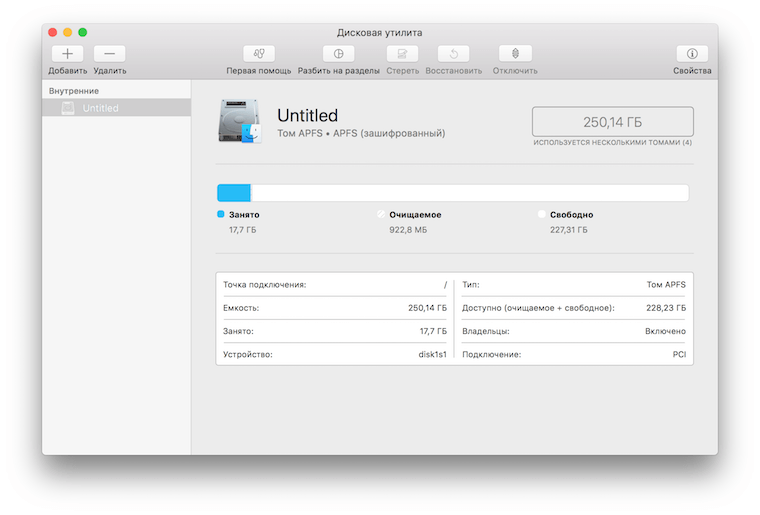The width and height of the screenshot is (760, 515).
Task: Run First Aid (Первая помощь) tool
Action: pyautogui.click(x=259, y=54)
